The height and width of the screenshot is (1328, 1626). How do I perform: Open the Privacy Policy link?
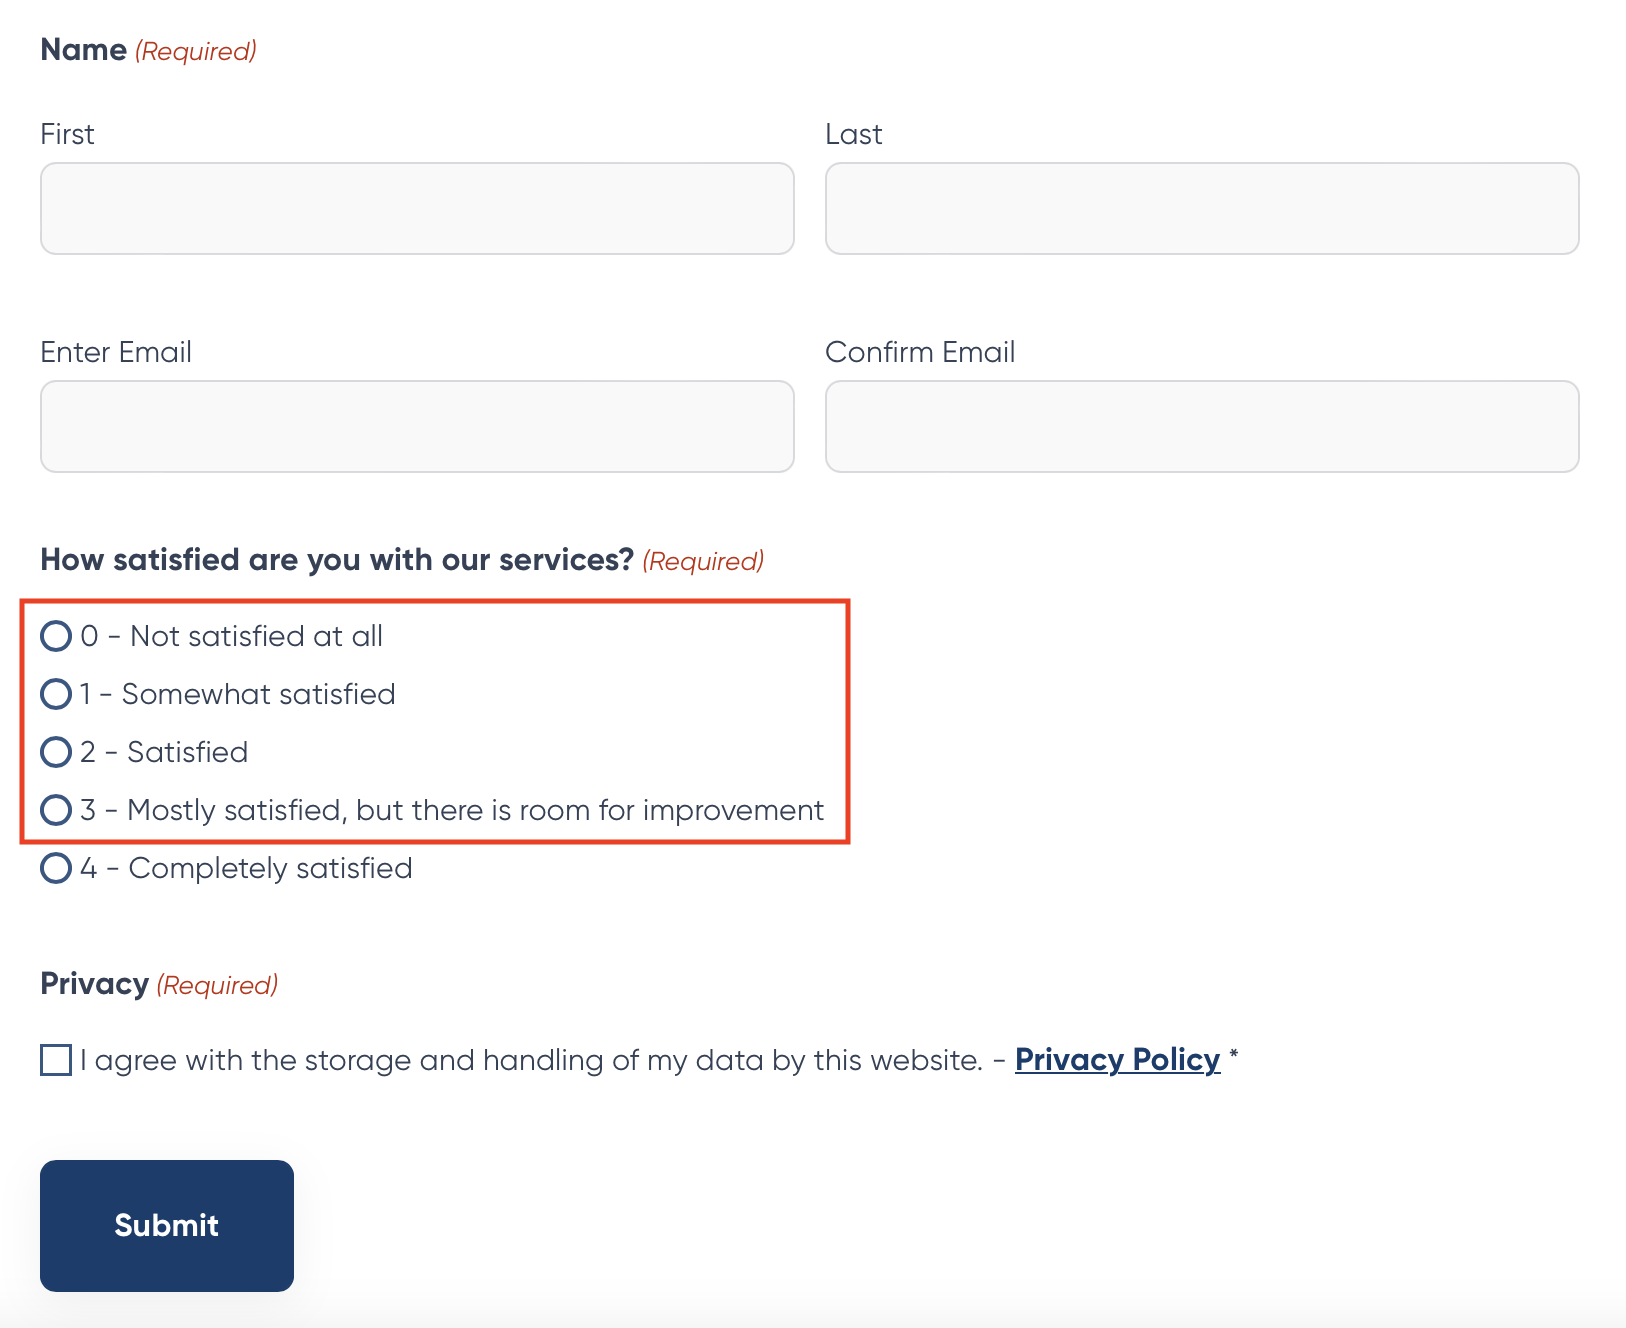tap(1117, 1060)
